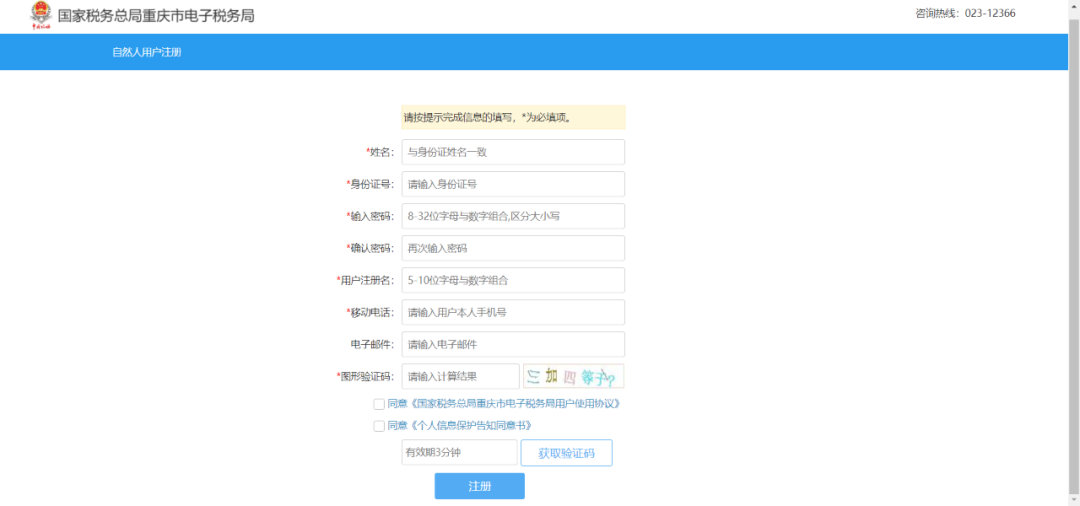This screenshot has width=1080, height=506.
Task: Click the 图形验证码 answer field
Action: [460, 377]
